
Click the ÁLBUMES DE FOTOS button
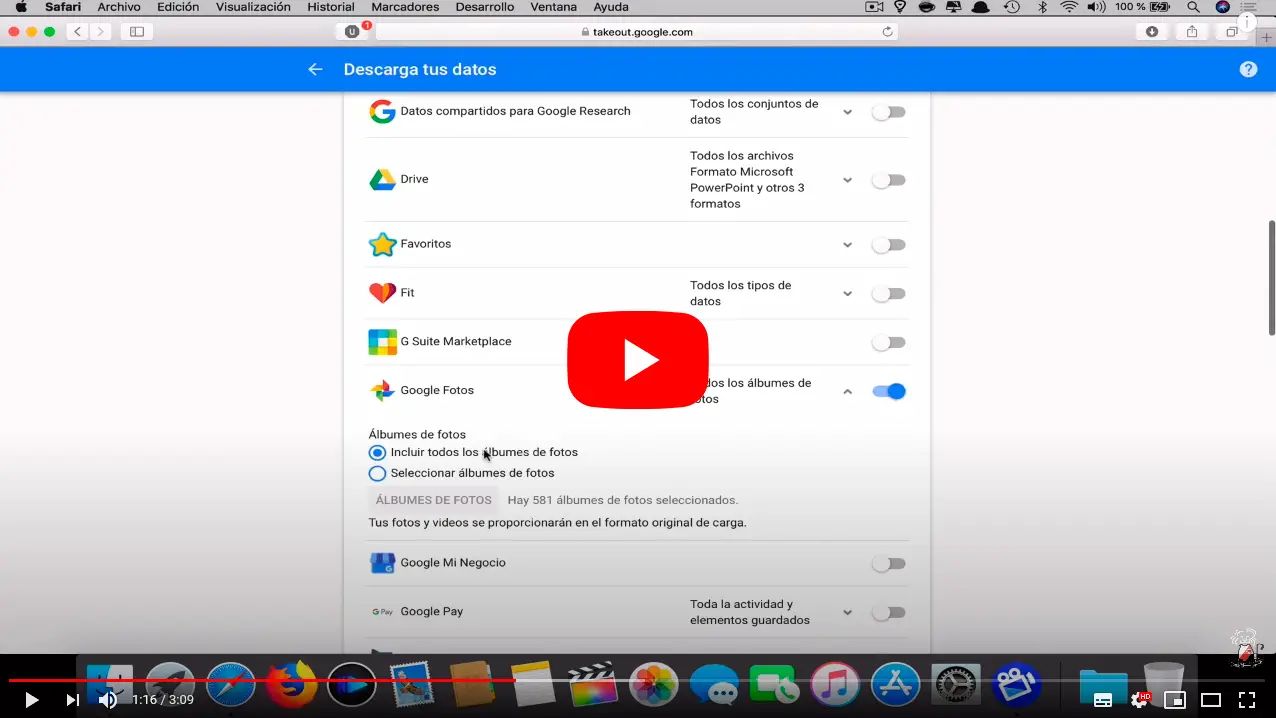click(433, 500)
